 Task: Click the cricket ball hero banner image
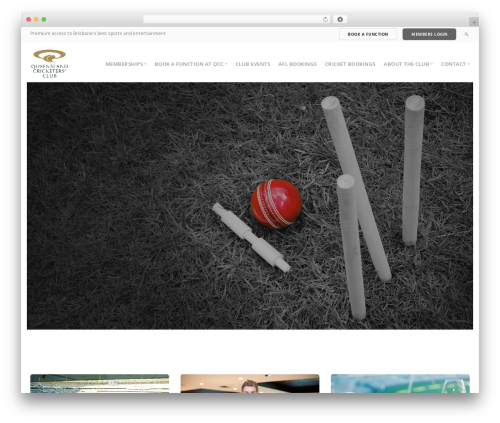[250, 206]
